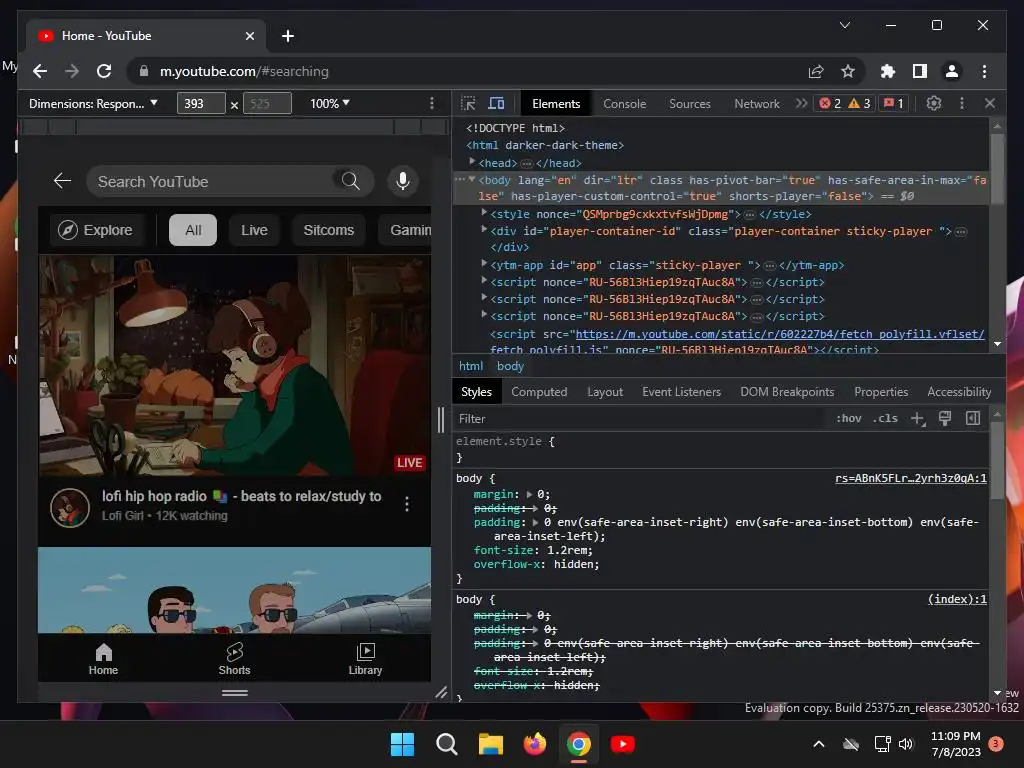Close the DevTools panel
This screenshot has height=768, width=1024.
click(989, 103)
